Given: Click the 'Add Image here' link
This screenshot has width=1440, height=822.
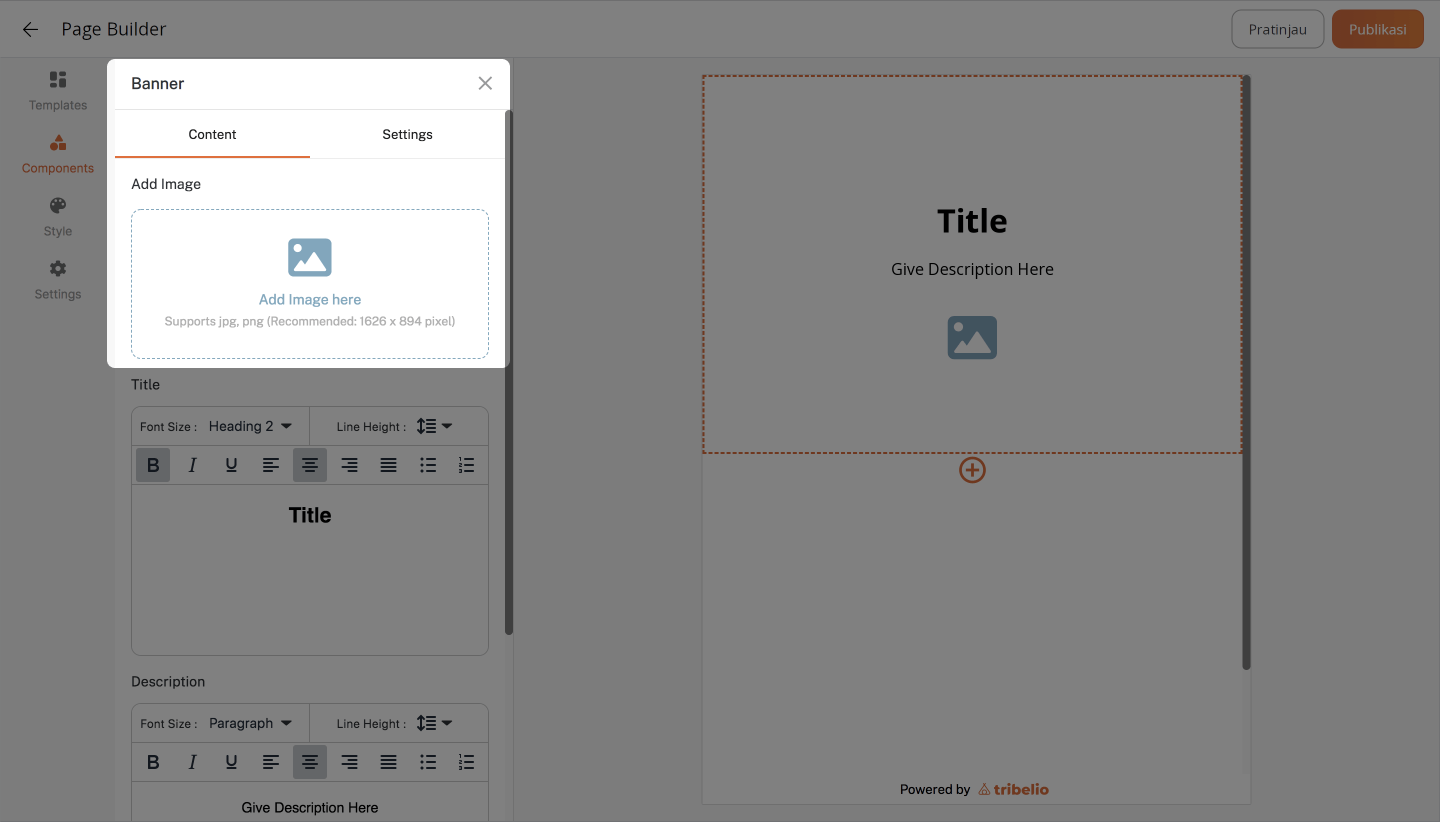Looking at the screenshot, I should coord(310,299).
